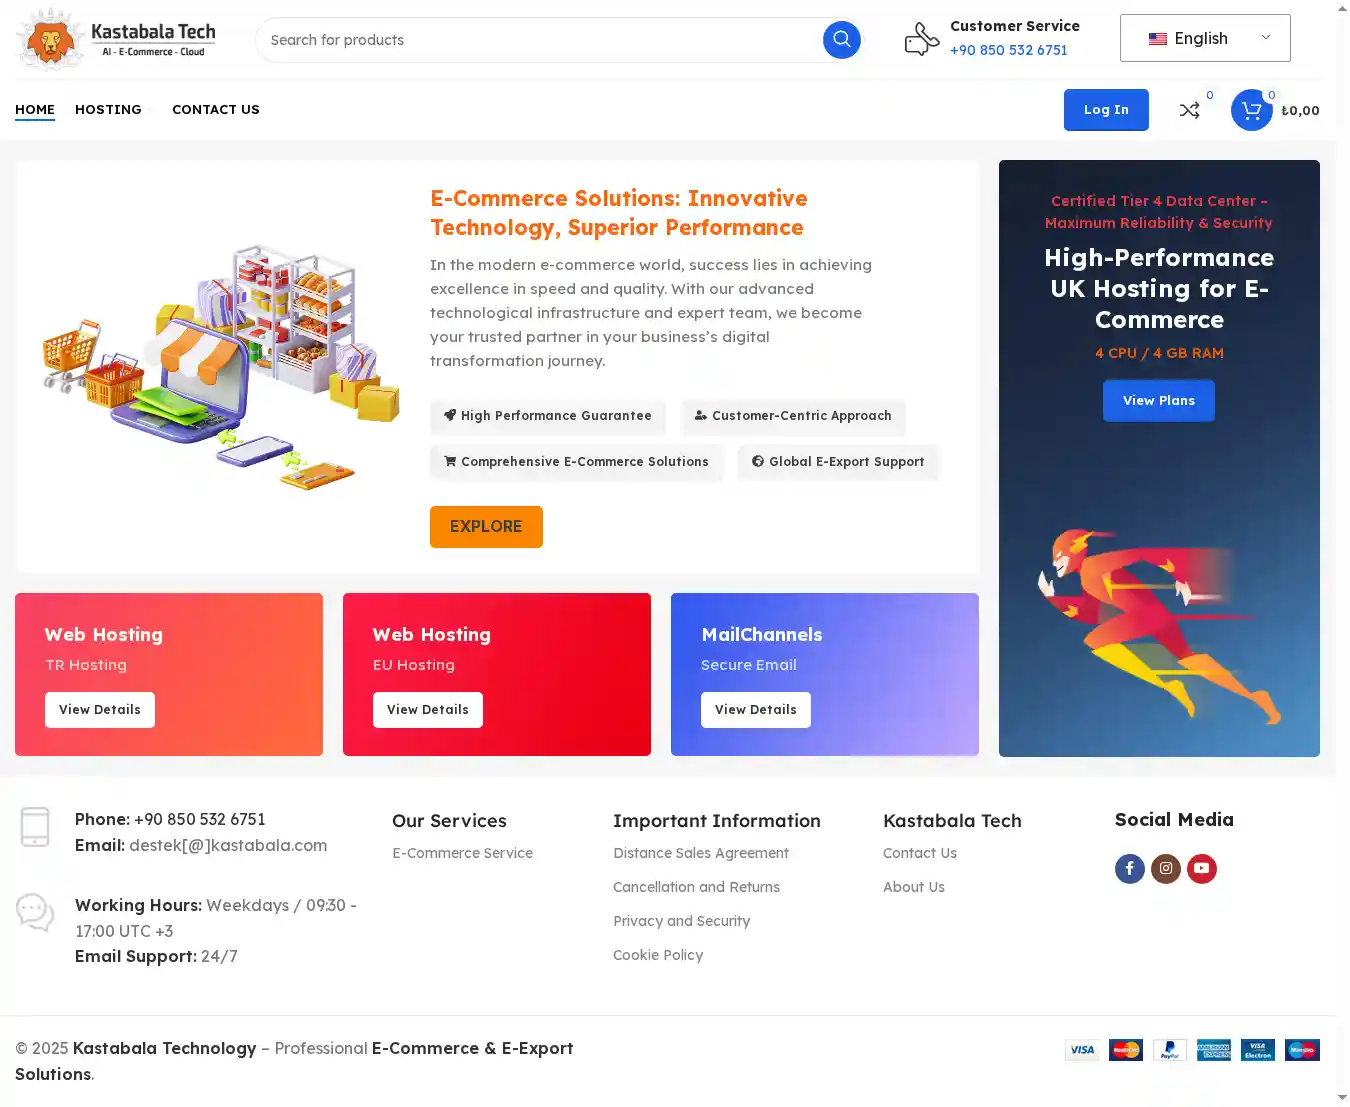Click the compare shuffle arrows icon

coord(1189,110)
